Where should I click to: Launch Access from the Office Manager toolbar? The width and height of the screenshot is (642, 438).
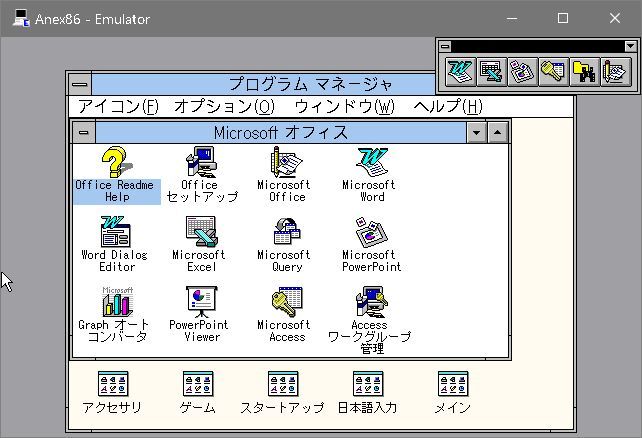tap(554, 71)
